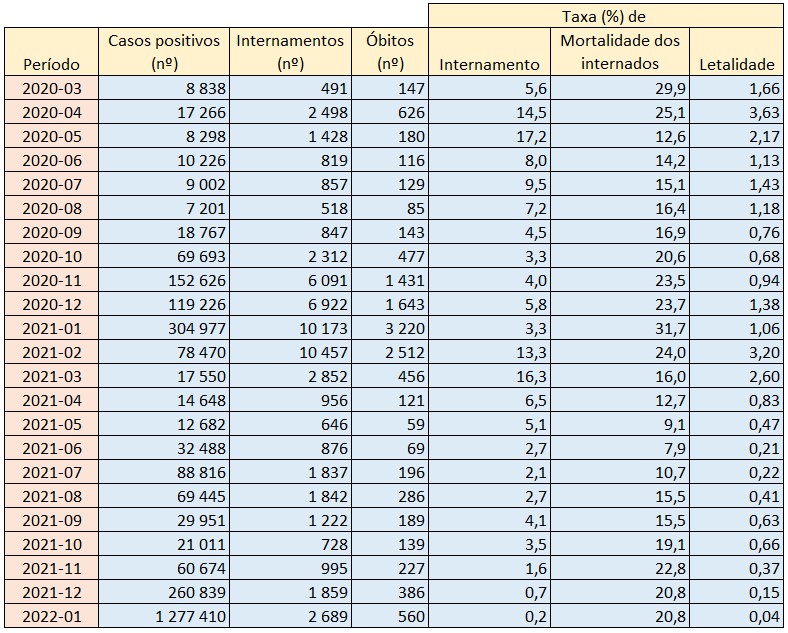The image size is (788, 633).
Task: Select the letalidade value 0,04
Action: (x=761, y=617)
